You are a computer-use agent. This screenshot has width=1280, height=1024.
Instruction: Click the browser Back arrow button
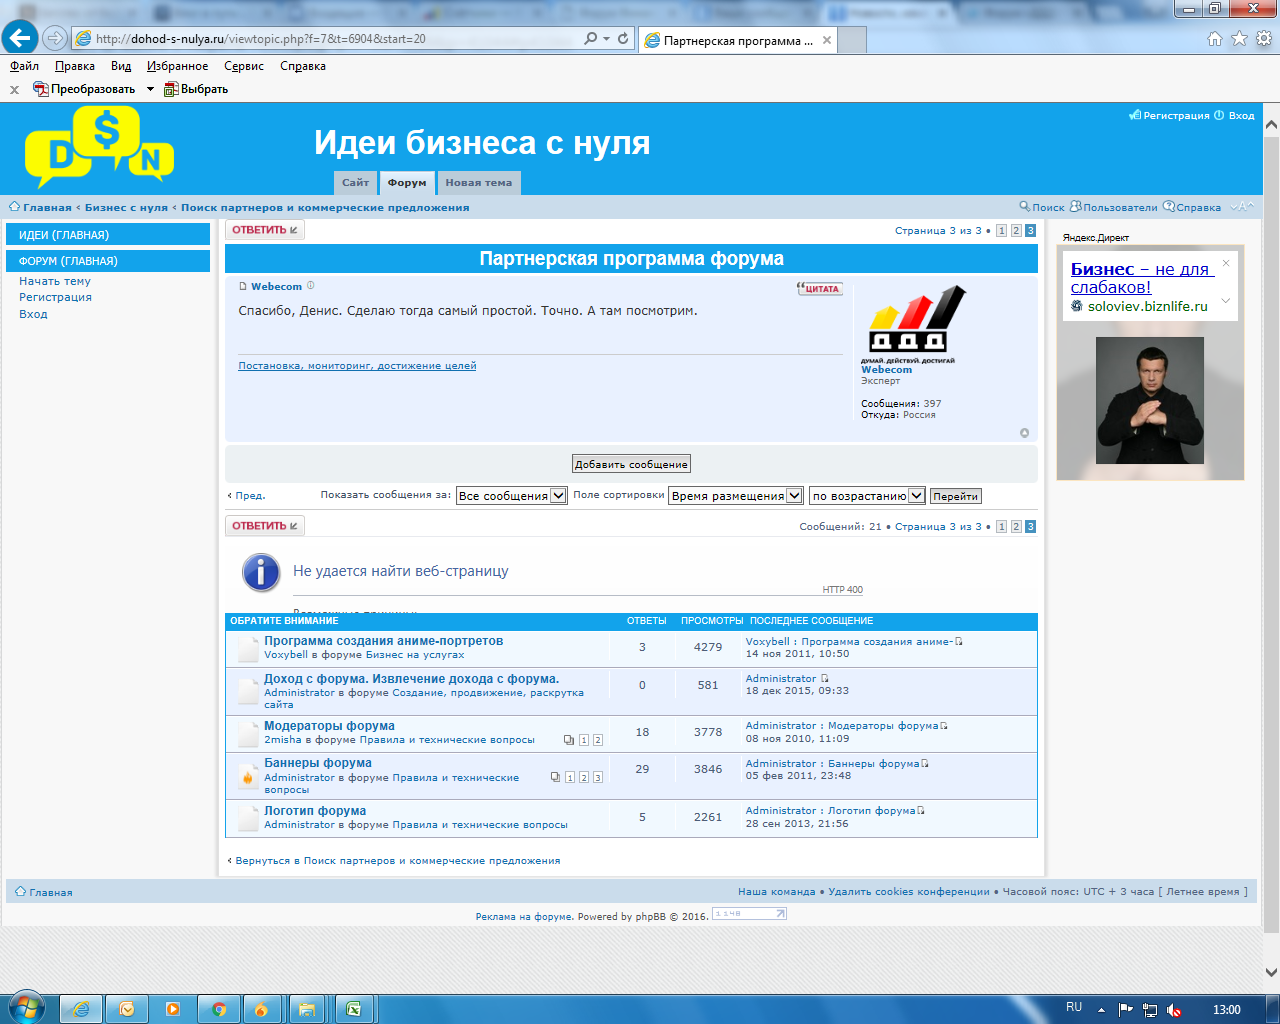(x=20, y=38)
